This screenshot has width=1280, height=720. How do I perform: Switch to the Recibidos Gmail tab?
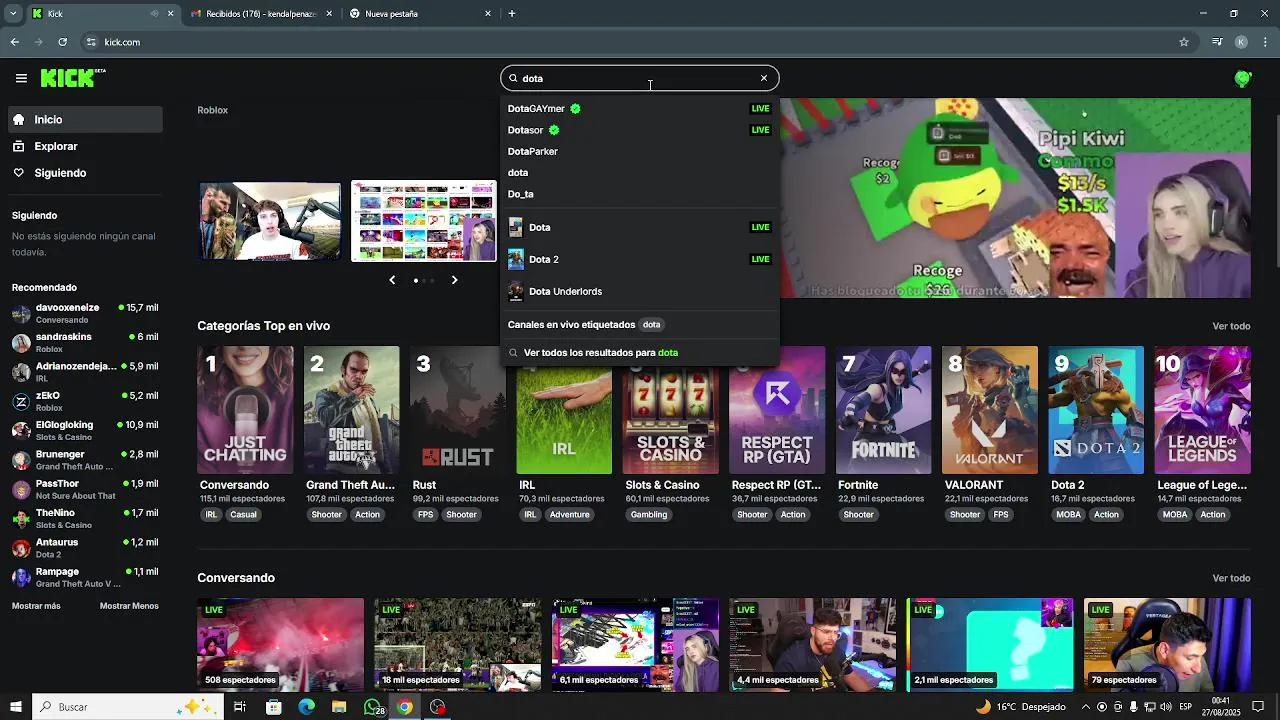click(x=260, y=14)
